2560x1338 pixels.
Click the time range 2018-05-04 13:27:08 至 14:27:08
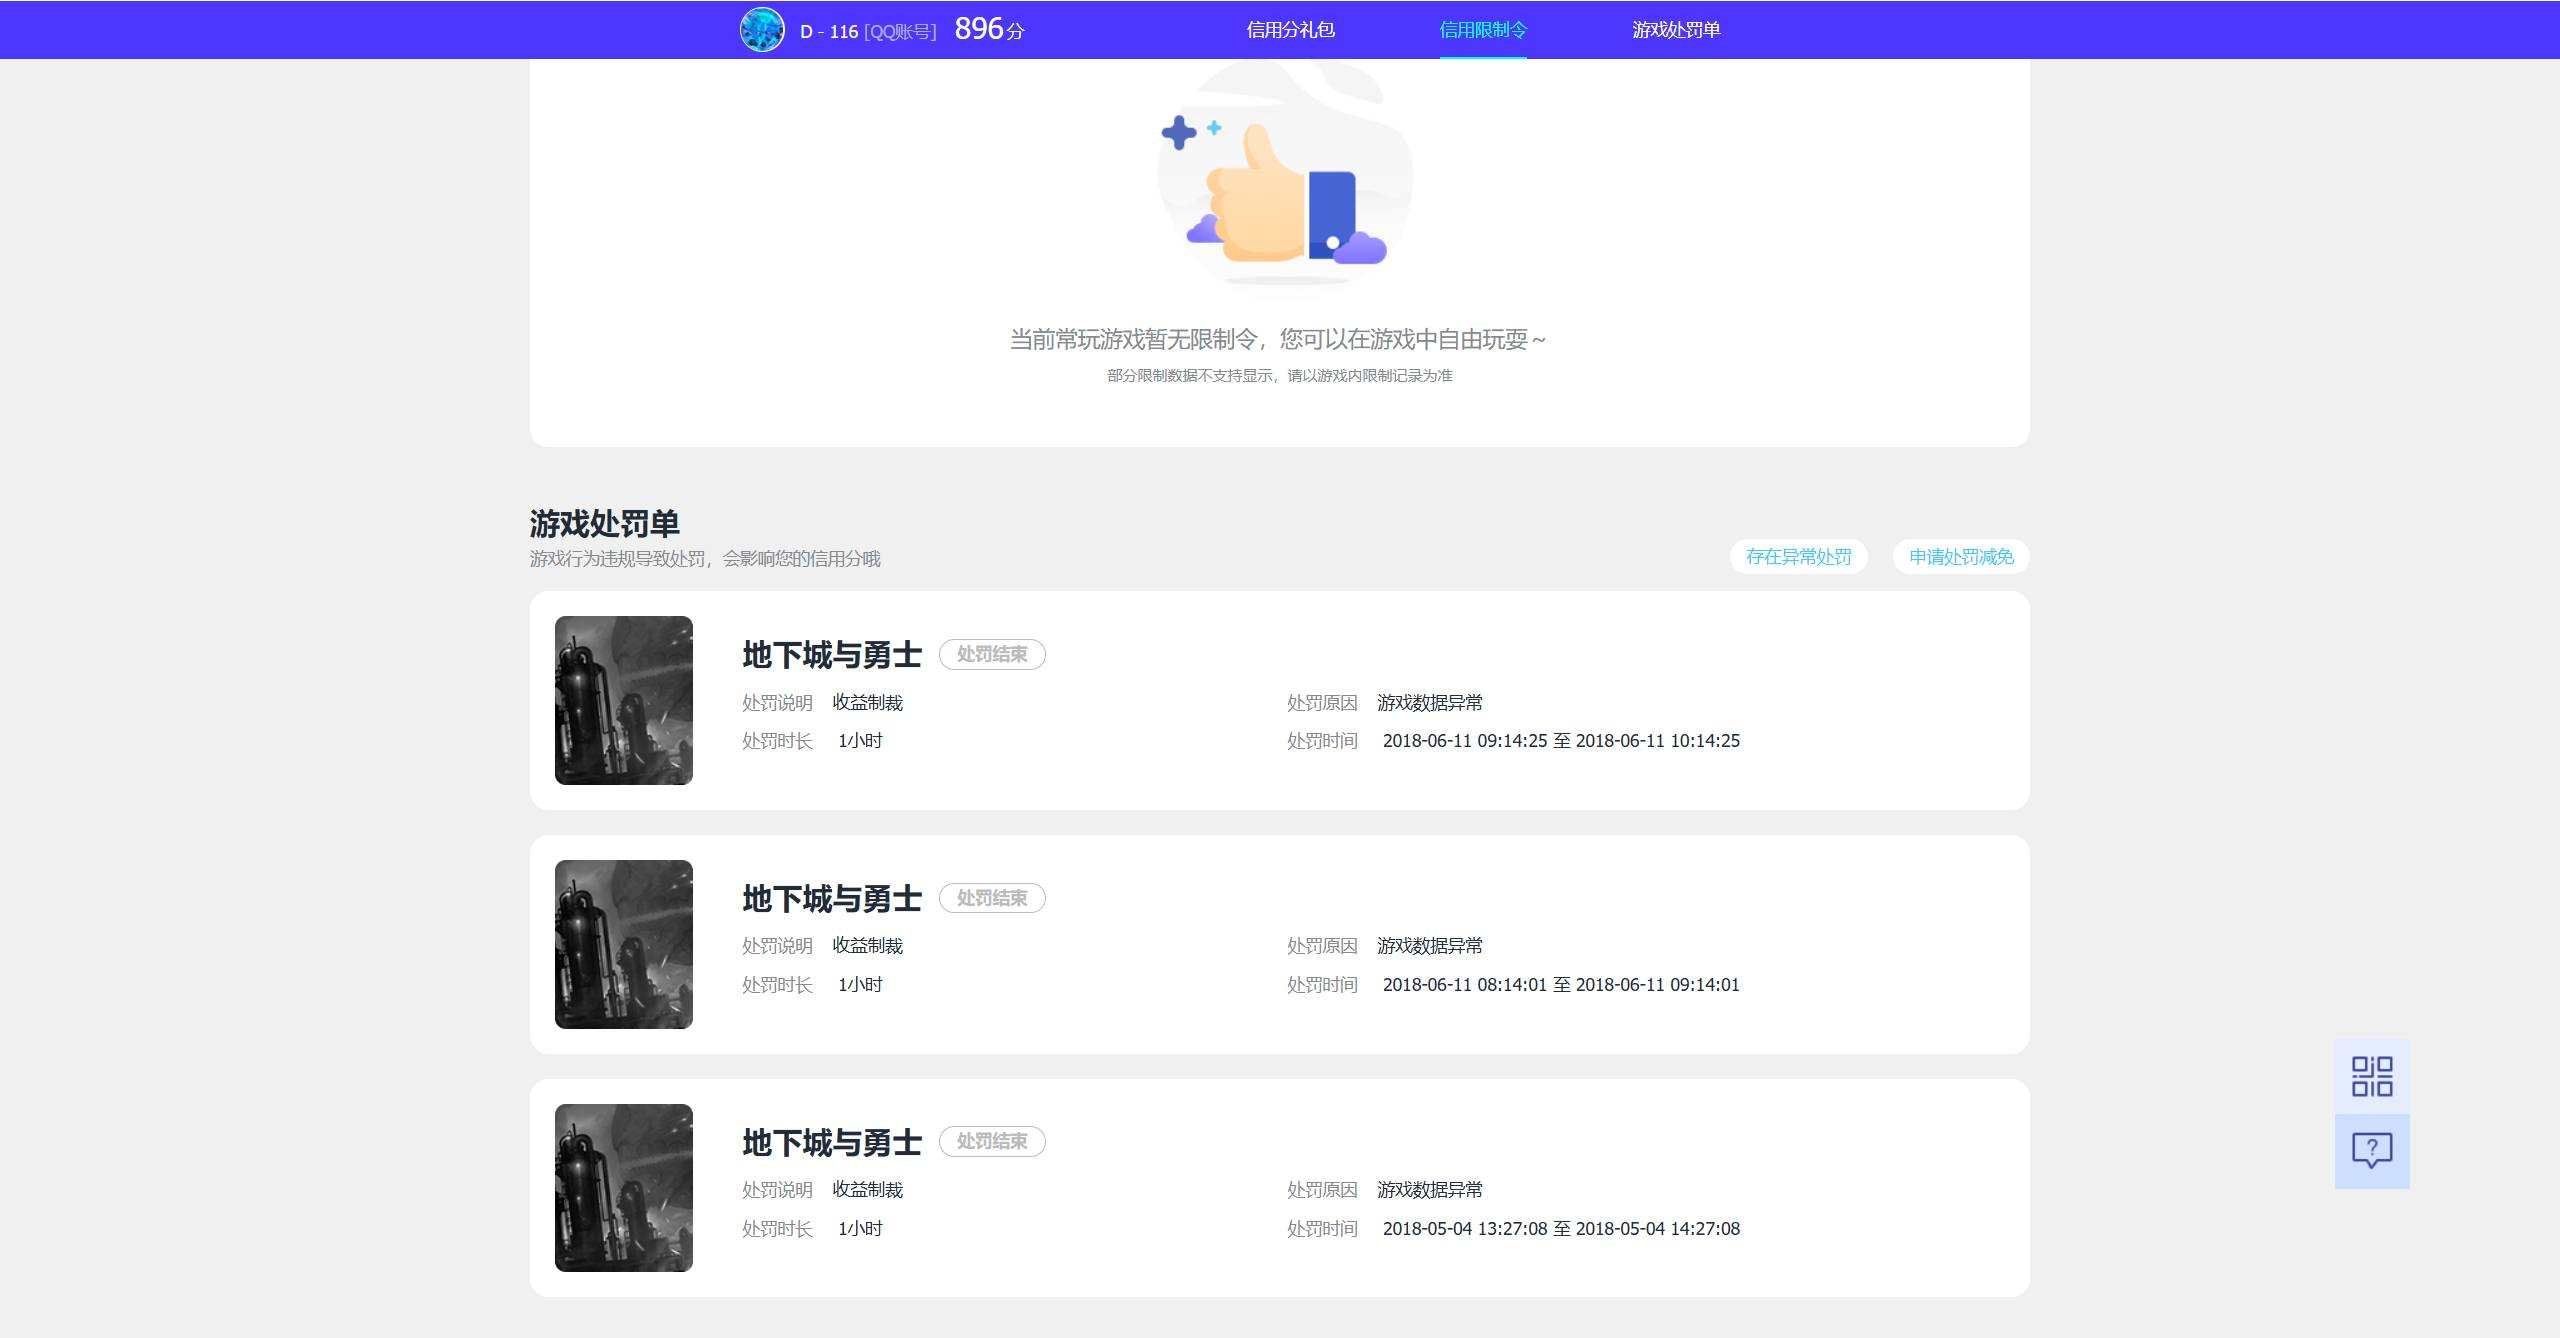[x=1561, y=1229]
